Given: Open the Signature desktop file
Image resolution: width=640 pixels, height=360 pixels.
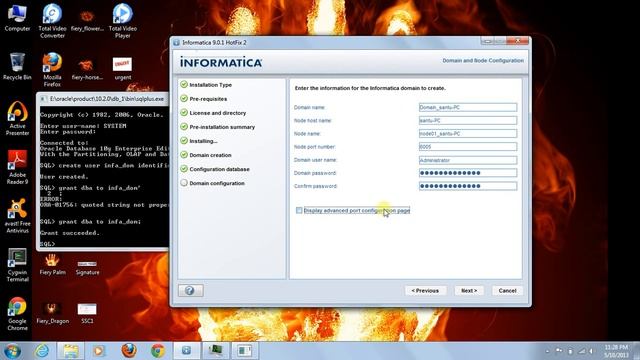Looking at the screenshot, I should pos(87,267).
